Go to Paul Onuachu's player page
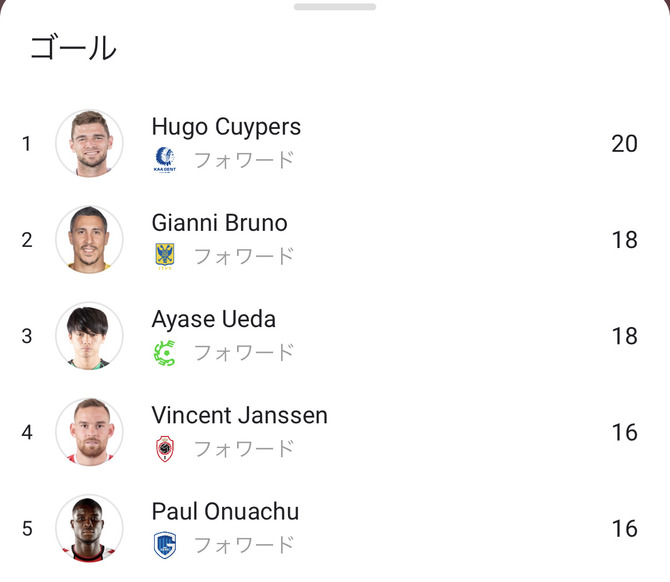The width and height of the screenshot is (670, 582). click(225, 511)
